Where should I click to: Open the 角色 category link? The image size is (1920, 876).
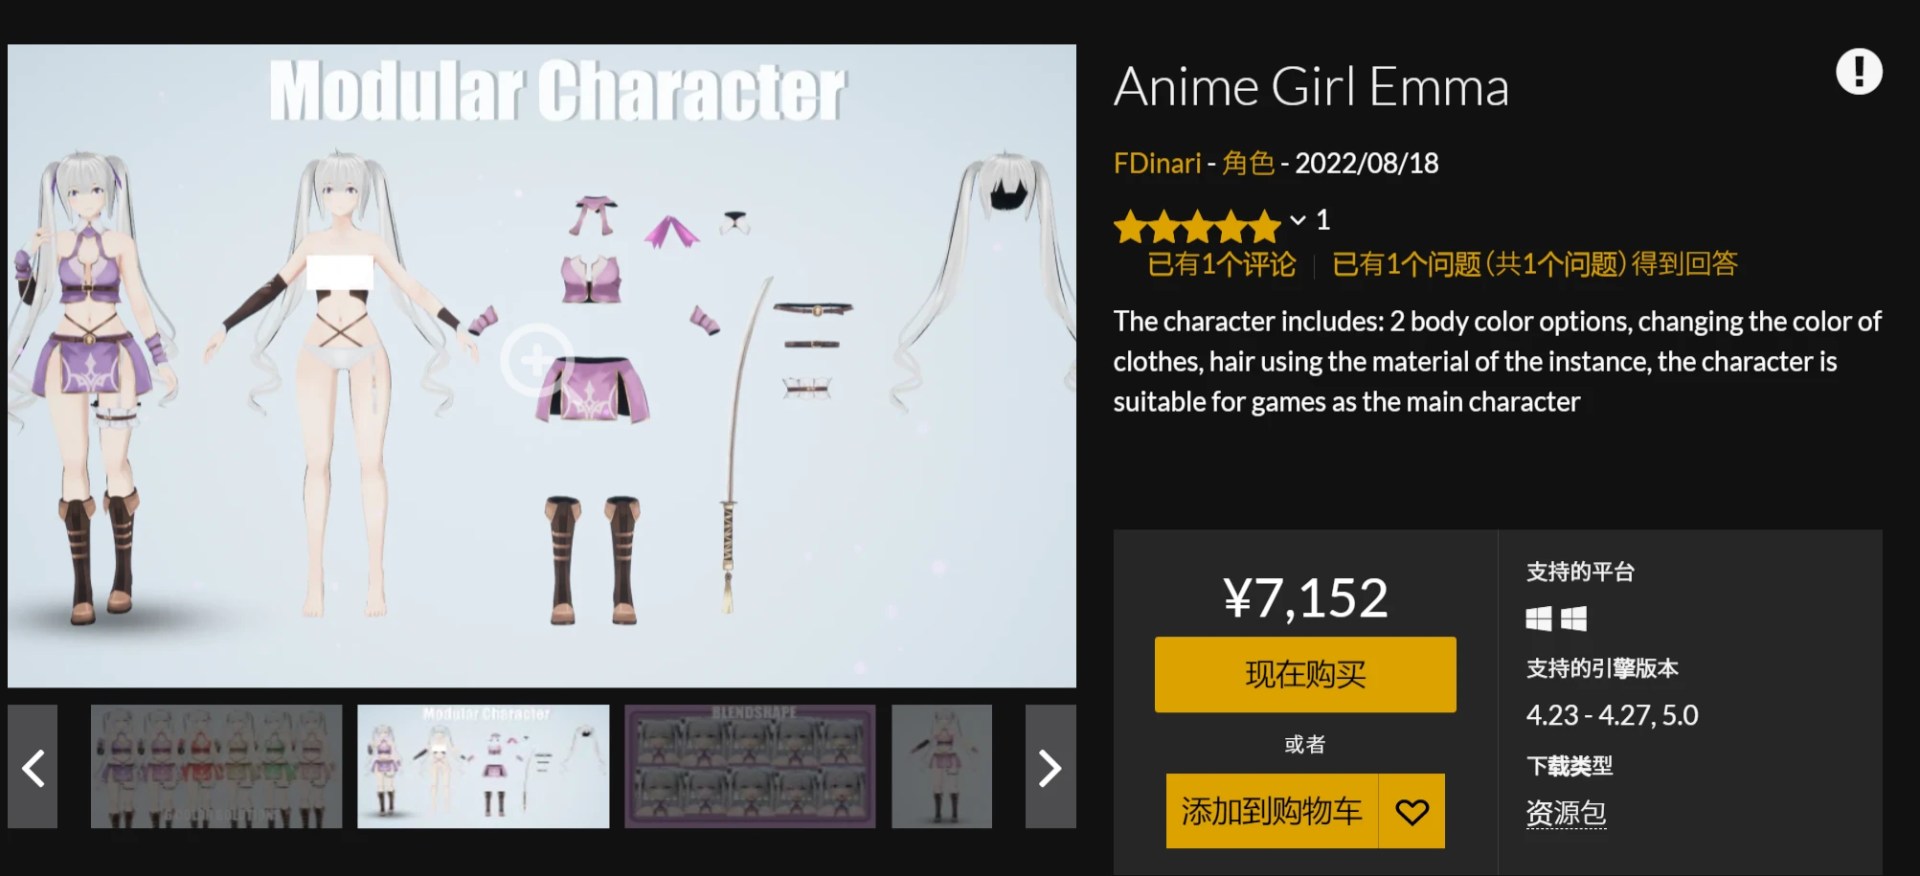tap(1248, 163)
